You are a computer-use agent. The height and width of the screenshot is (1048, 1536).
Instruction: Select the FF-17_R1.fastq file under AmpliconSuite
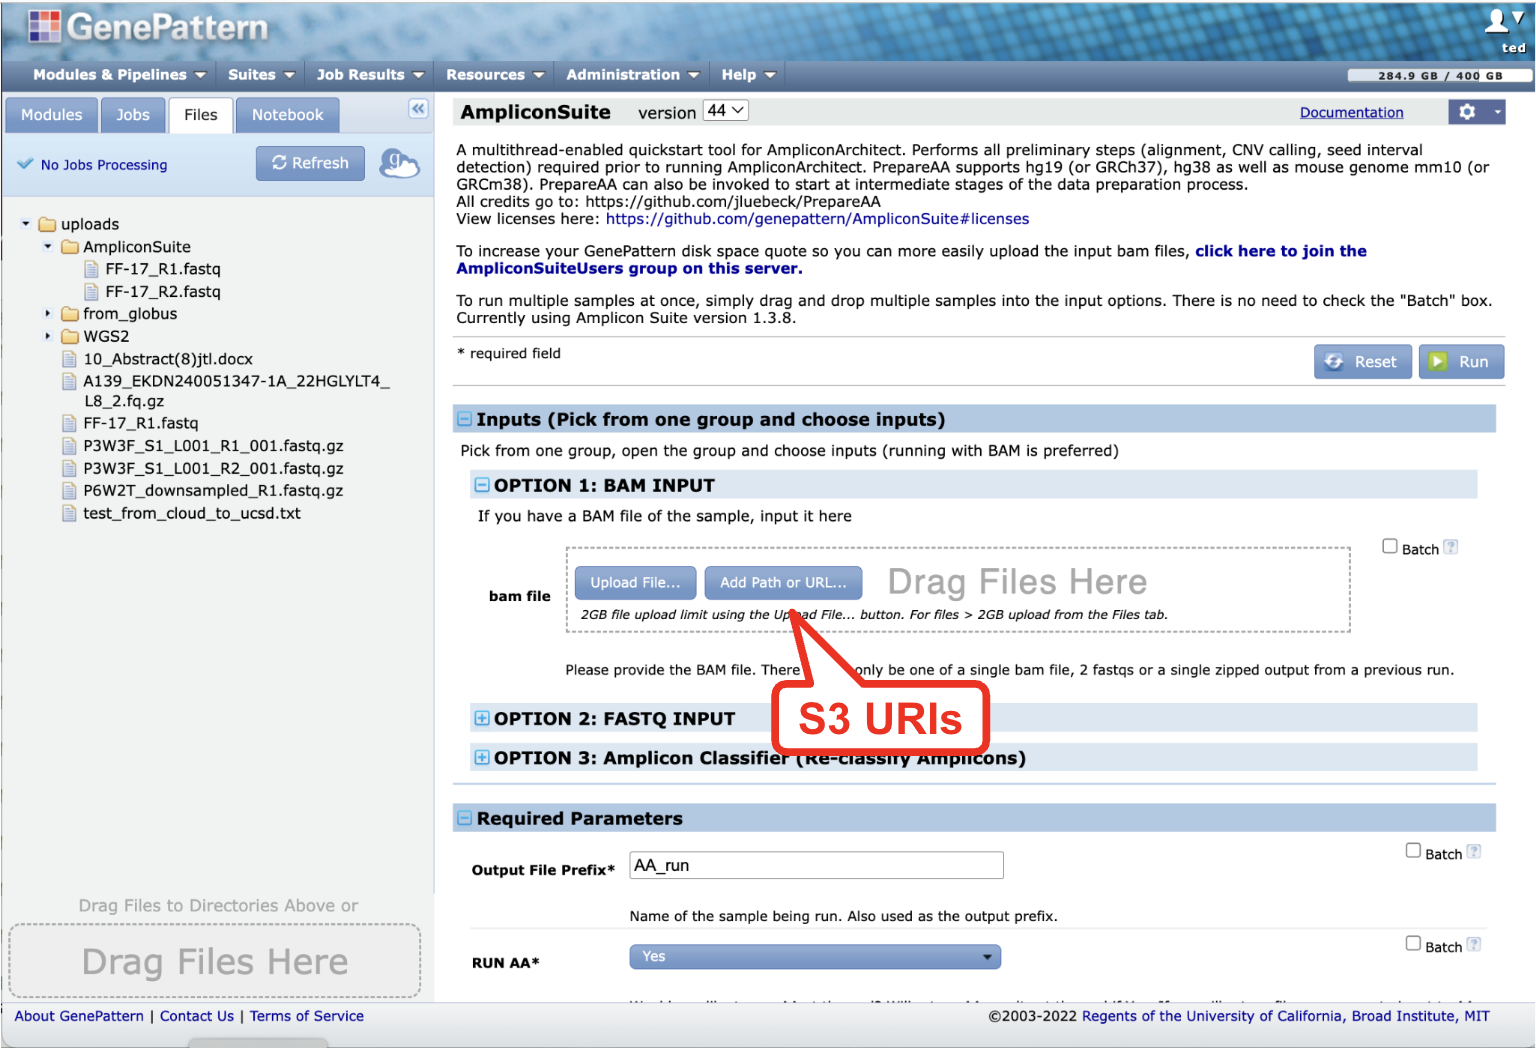[x=163, y=269]
